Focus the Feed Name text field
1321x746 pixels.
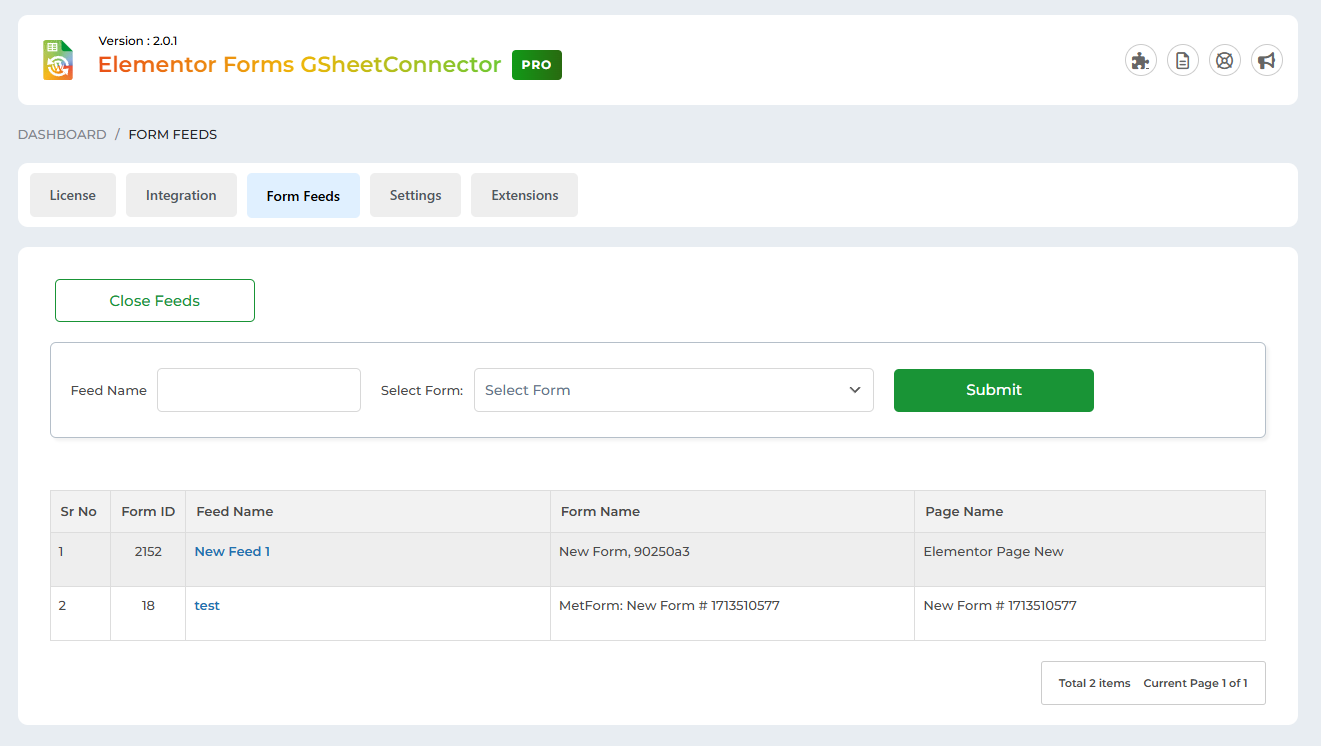click(258, 390)
